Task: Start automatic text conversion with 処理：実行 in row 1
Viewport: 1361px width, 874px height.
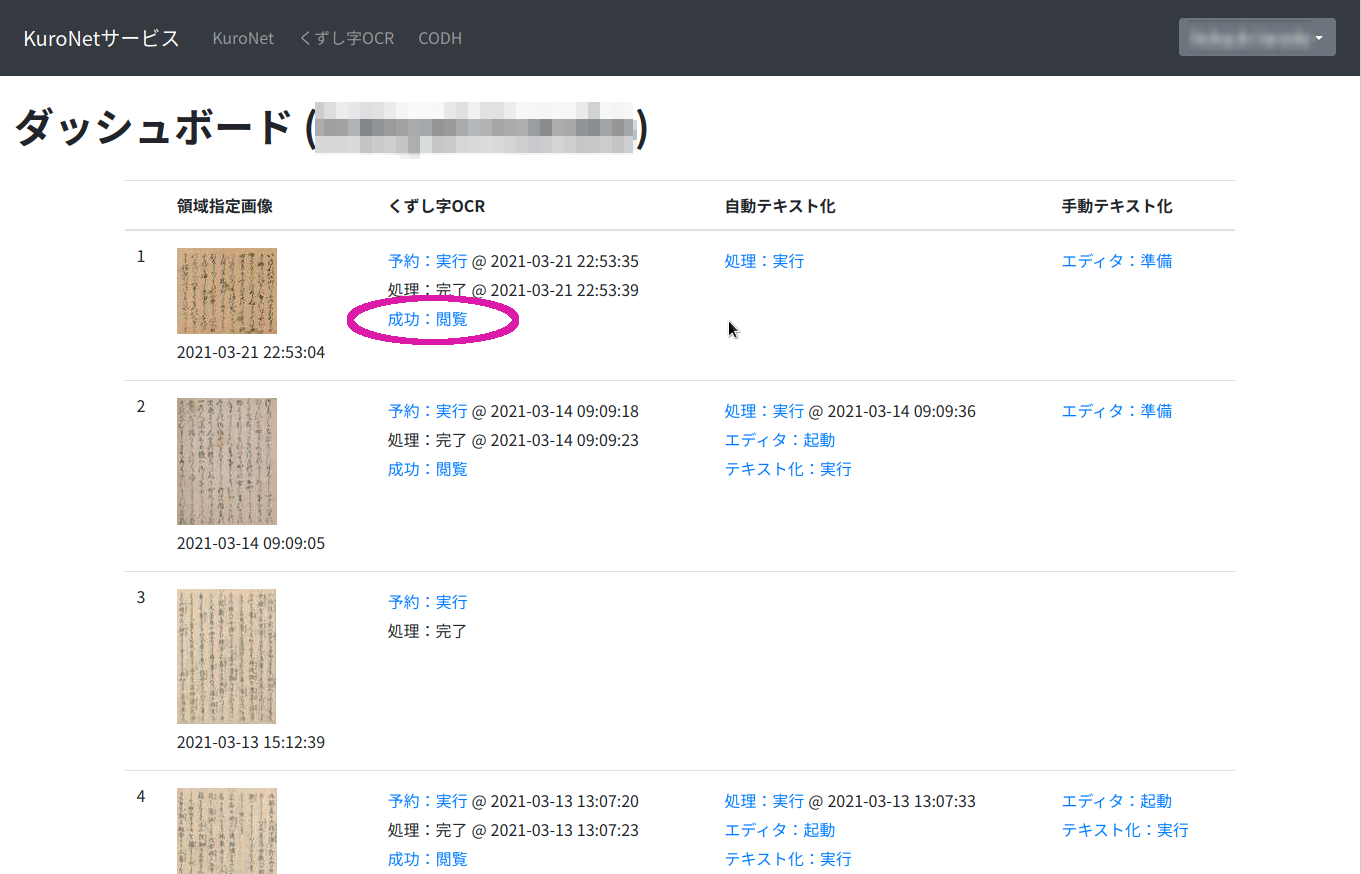Action: pos(763,260)
